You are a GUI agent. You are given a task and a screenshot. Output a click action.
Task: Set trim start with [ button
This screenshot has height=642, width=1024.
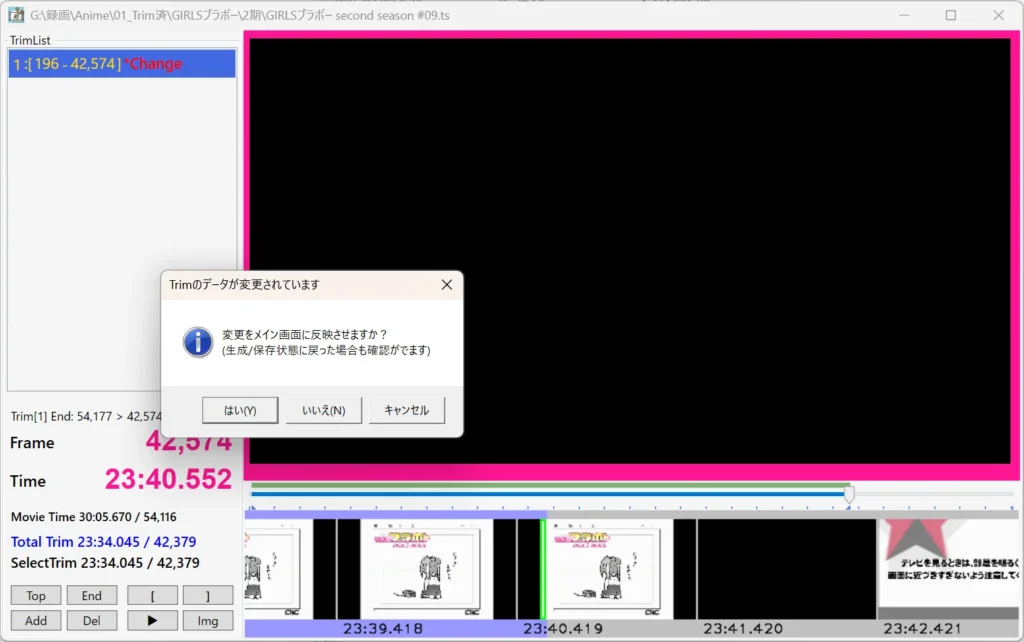click(x=152, y=596)
